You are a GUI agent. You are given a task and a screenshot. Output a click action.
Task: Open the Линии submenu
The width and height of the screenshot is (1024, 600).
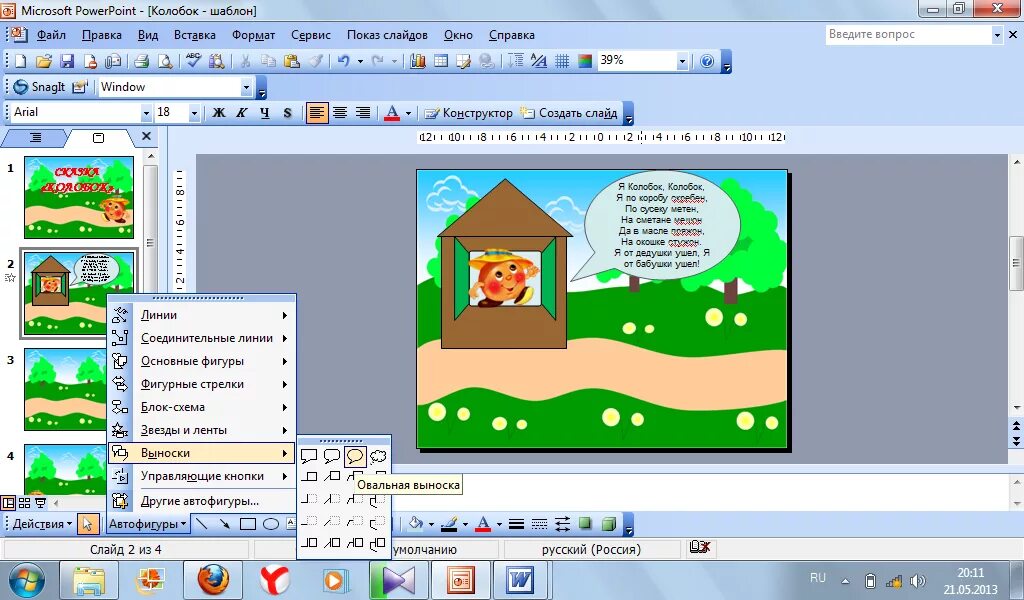tap(201, 315)
